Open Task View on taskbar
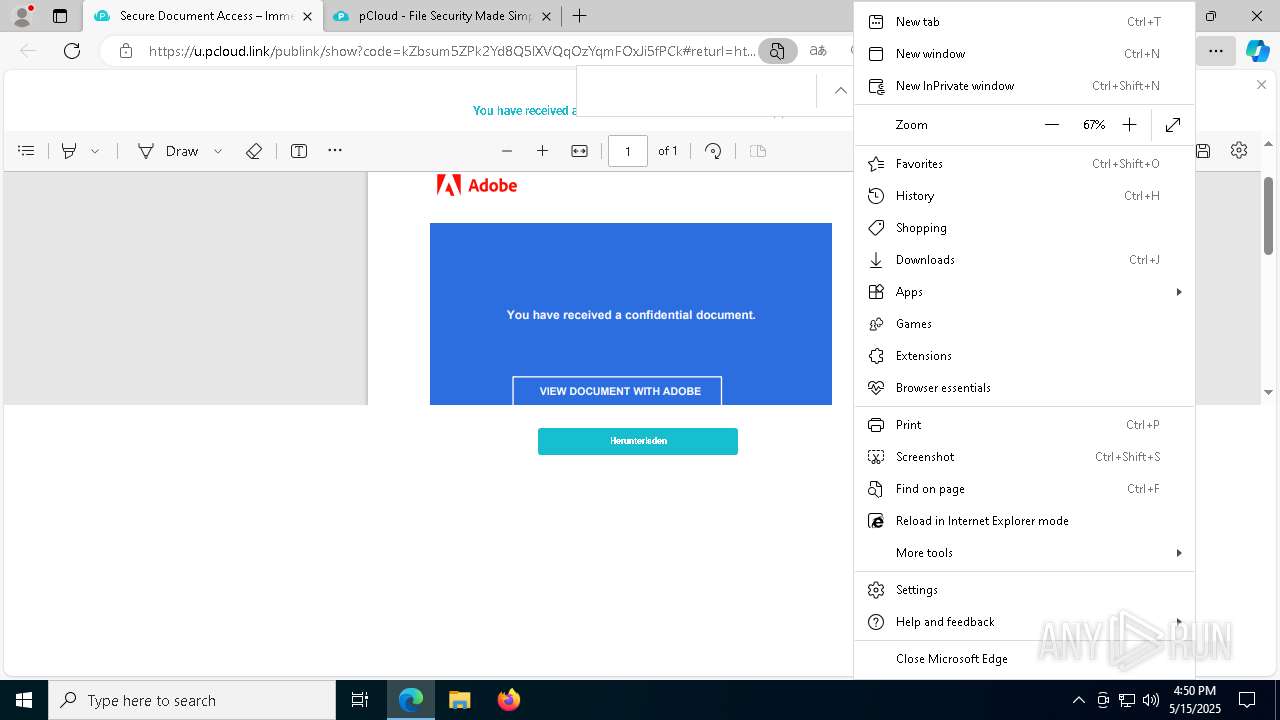The height and width of the screenshot is (720, 1280). (360, 700)
